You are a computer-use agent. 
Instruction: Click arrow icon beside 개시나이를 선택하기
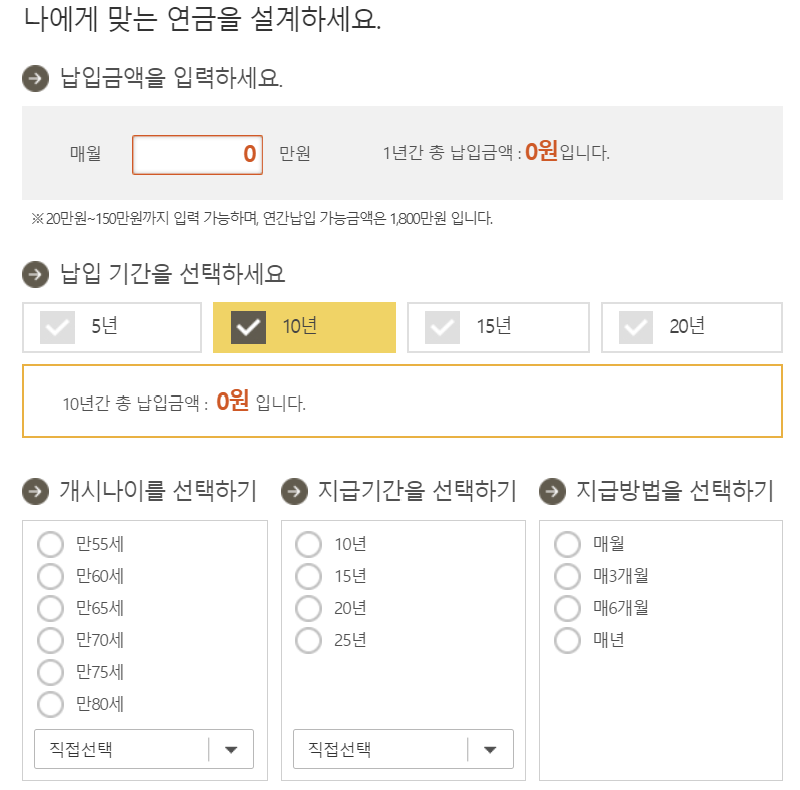coord(35,491)
